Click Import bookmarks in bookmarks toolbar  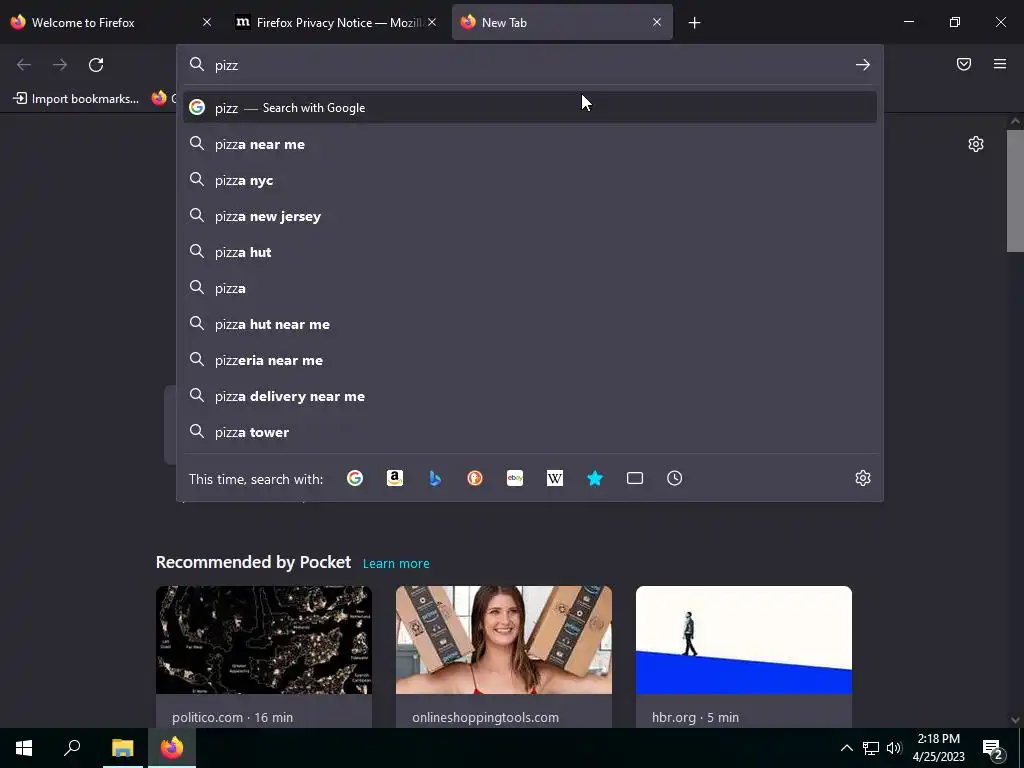(77, 99)
